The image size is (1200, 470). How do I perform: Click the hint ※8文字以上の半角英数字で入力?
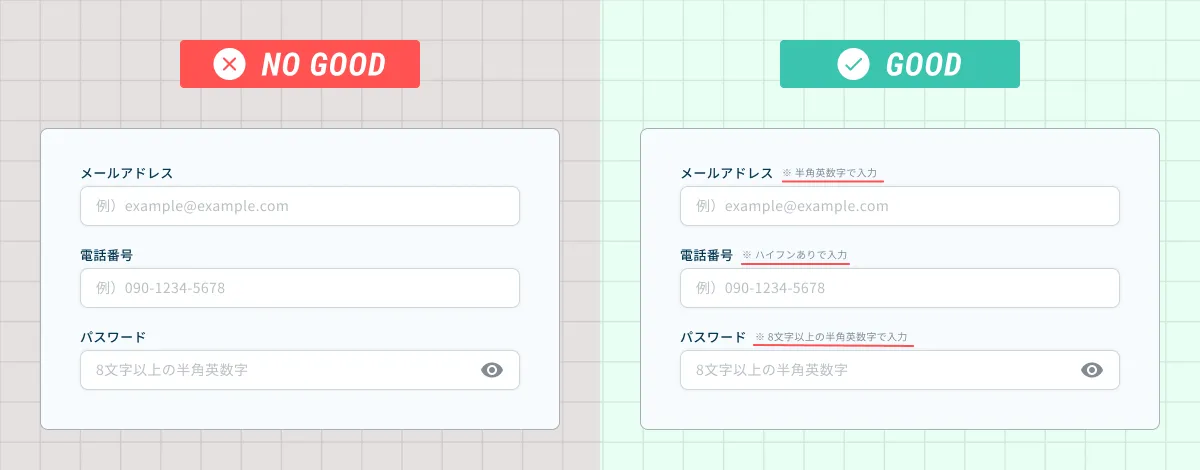[x=831, y=338]
